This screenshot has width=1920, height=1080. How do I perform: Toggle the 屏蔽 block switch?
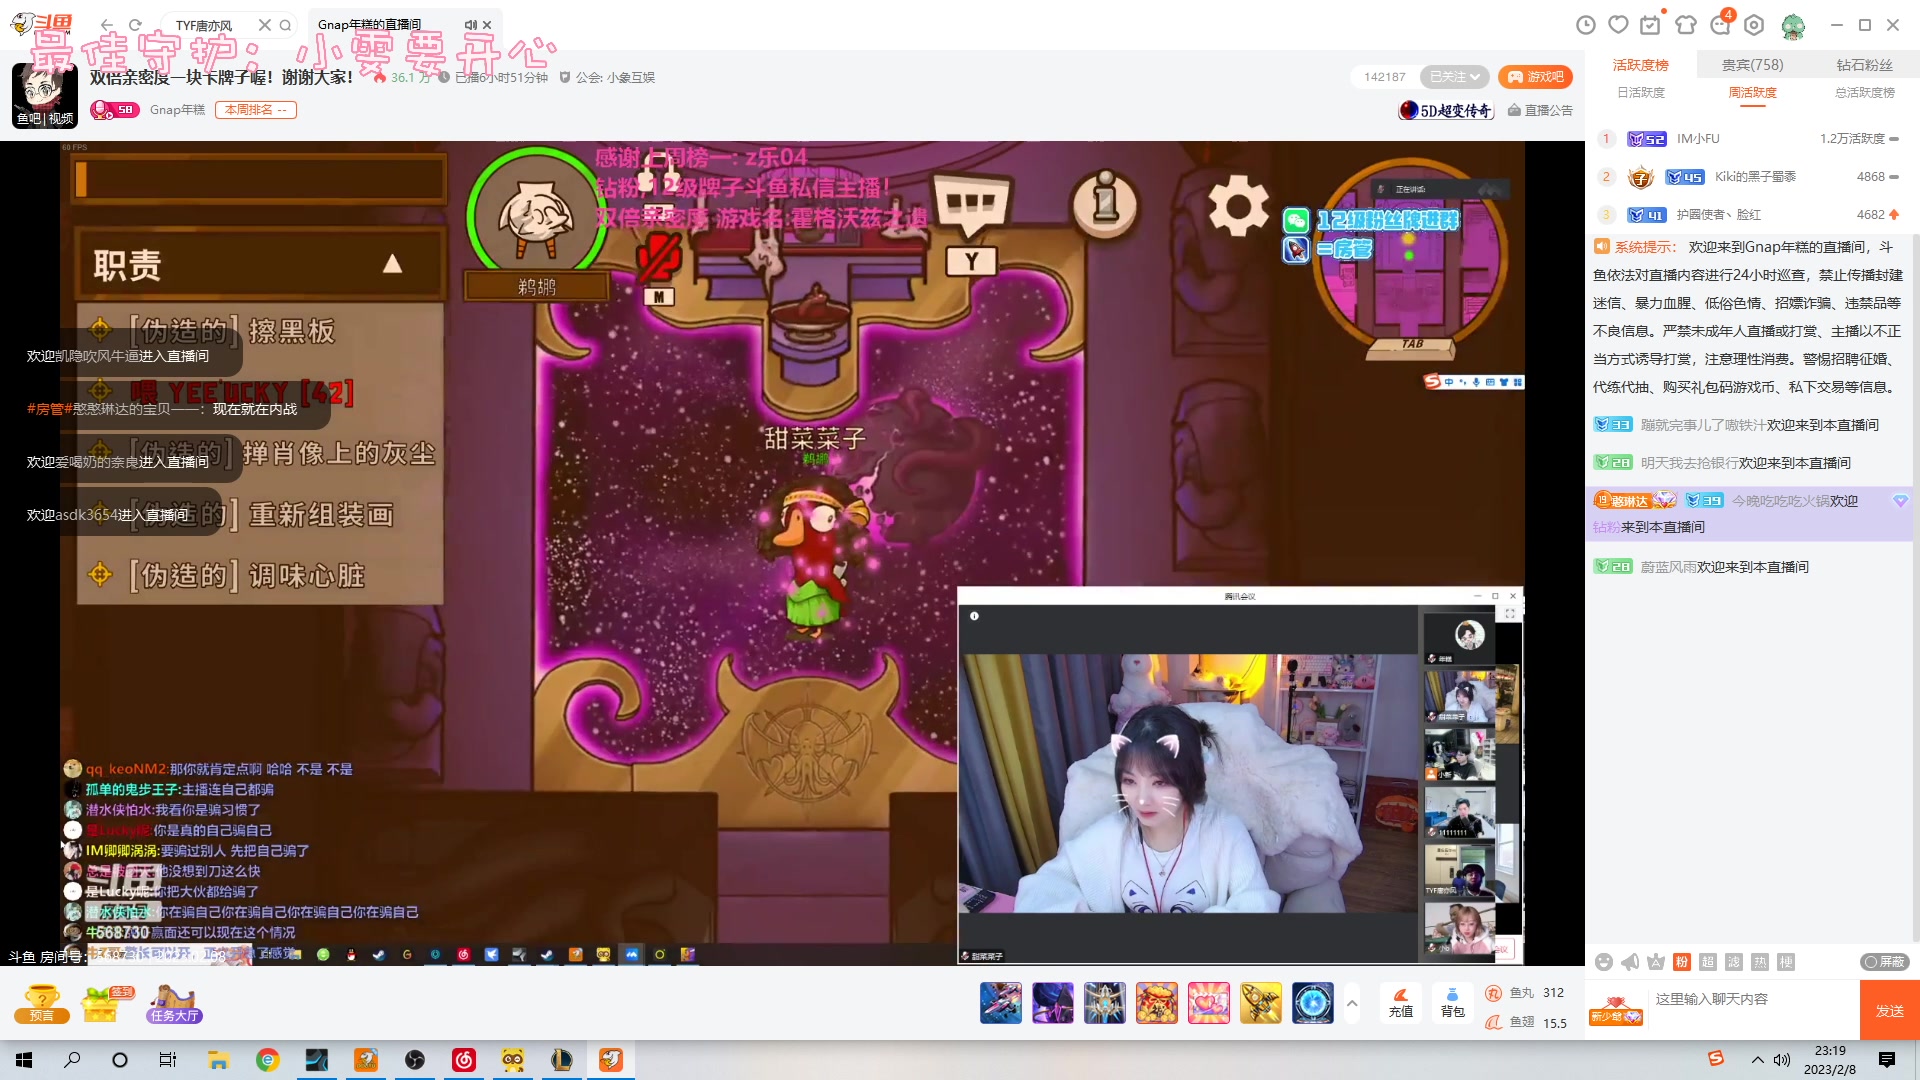click(x=1885, y=962)
